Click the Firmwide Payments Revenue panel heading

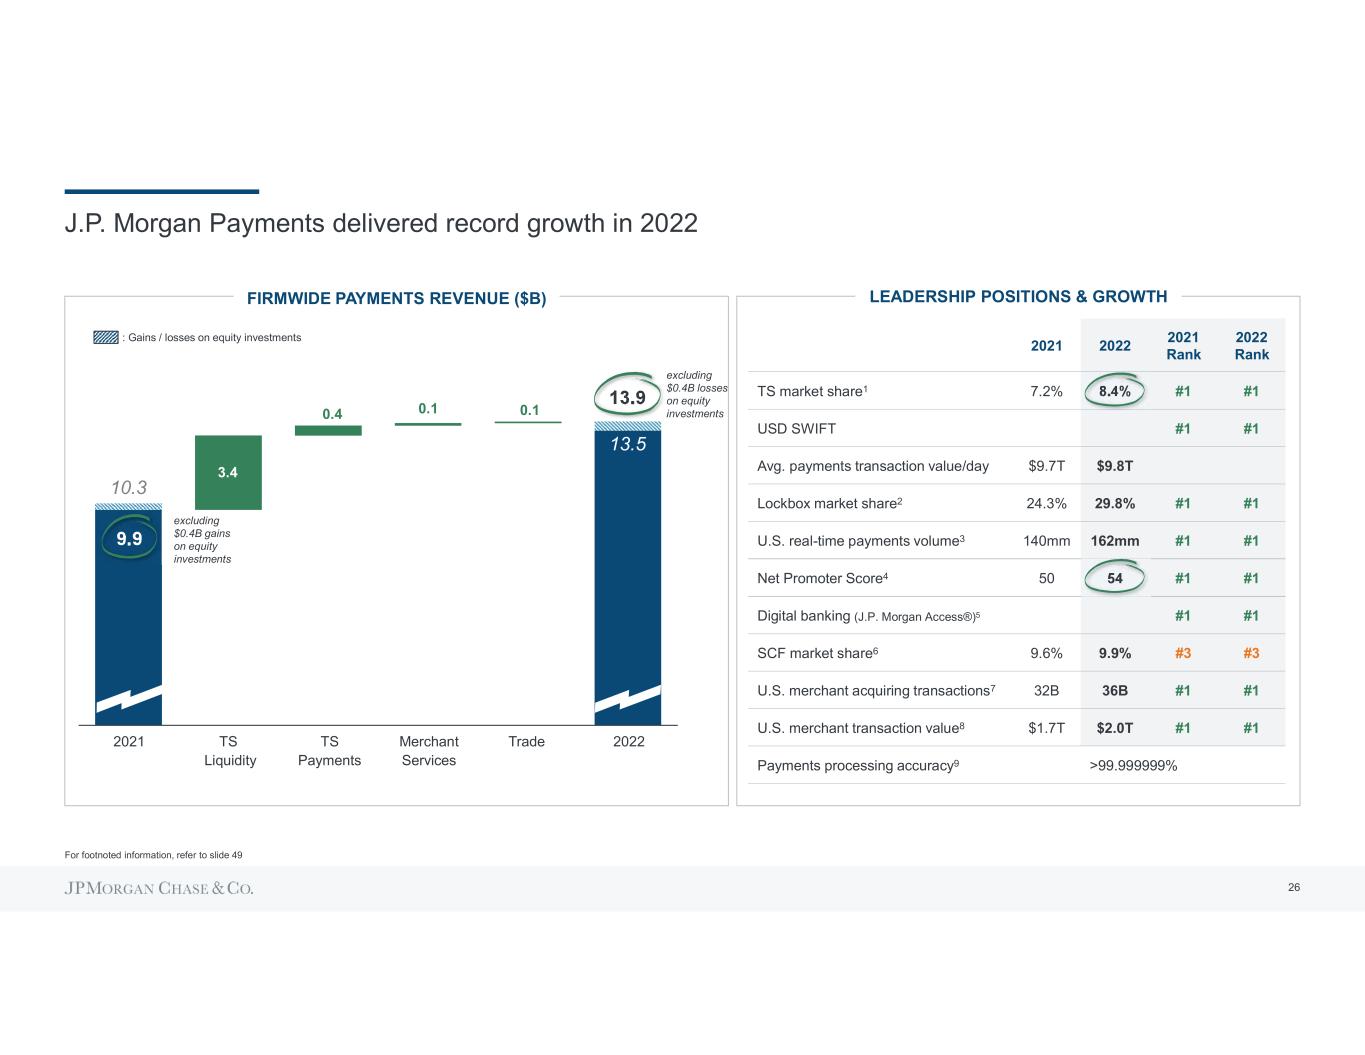click(396, 298)
